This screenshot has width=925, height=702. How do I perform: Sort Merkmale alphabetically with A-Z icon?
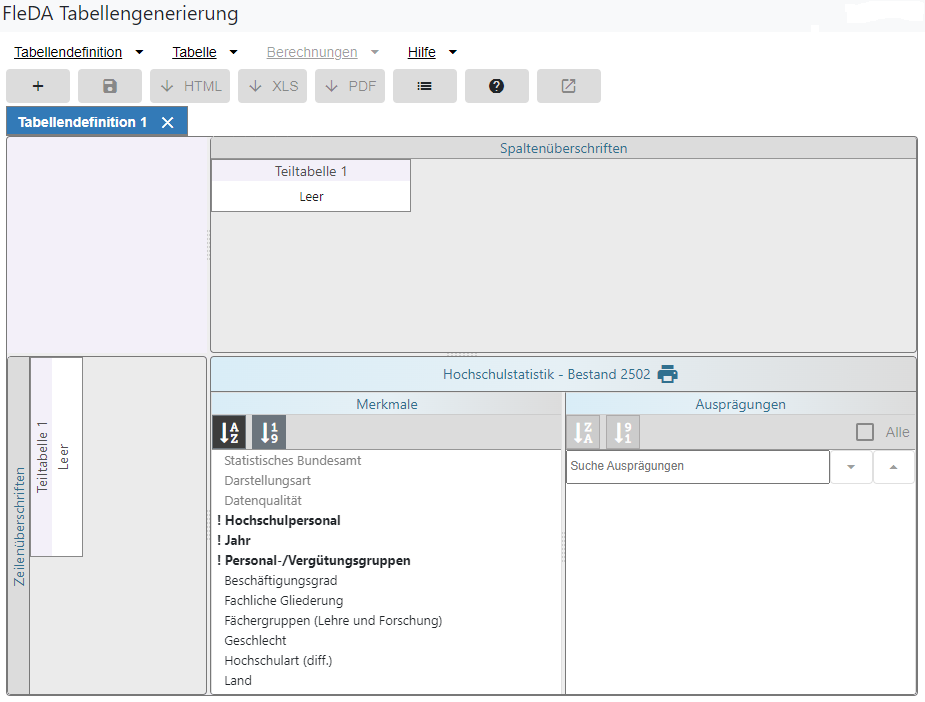(229, 432)
